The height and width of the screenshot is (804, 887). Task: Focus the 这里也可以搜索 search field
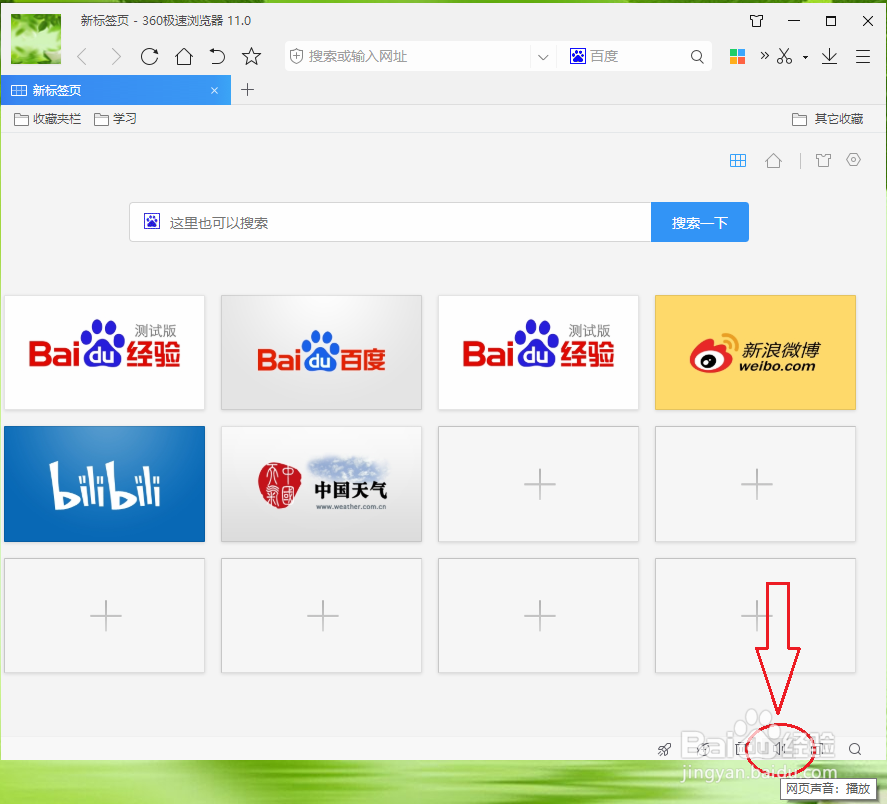pyautogui.click(x=390, y=222)
